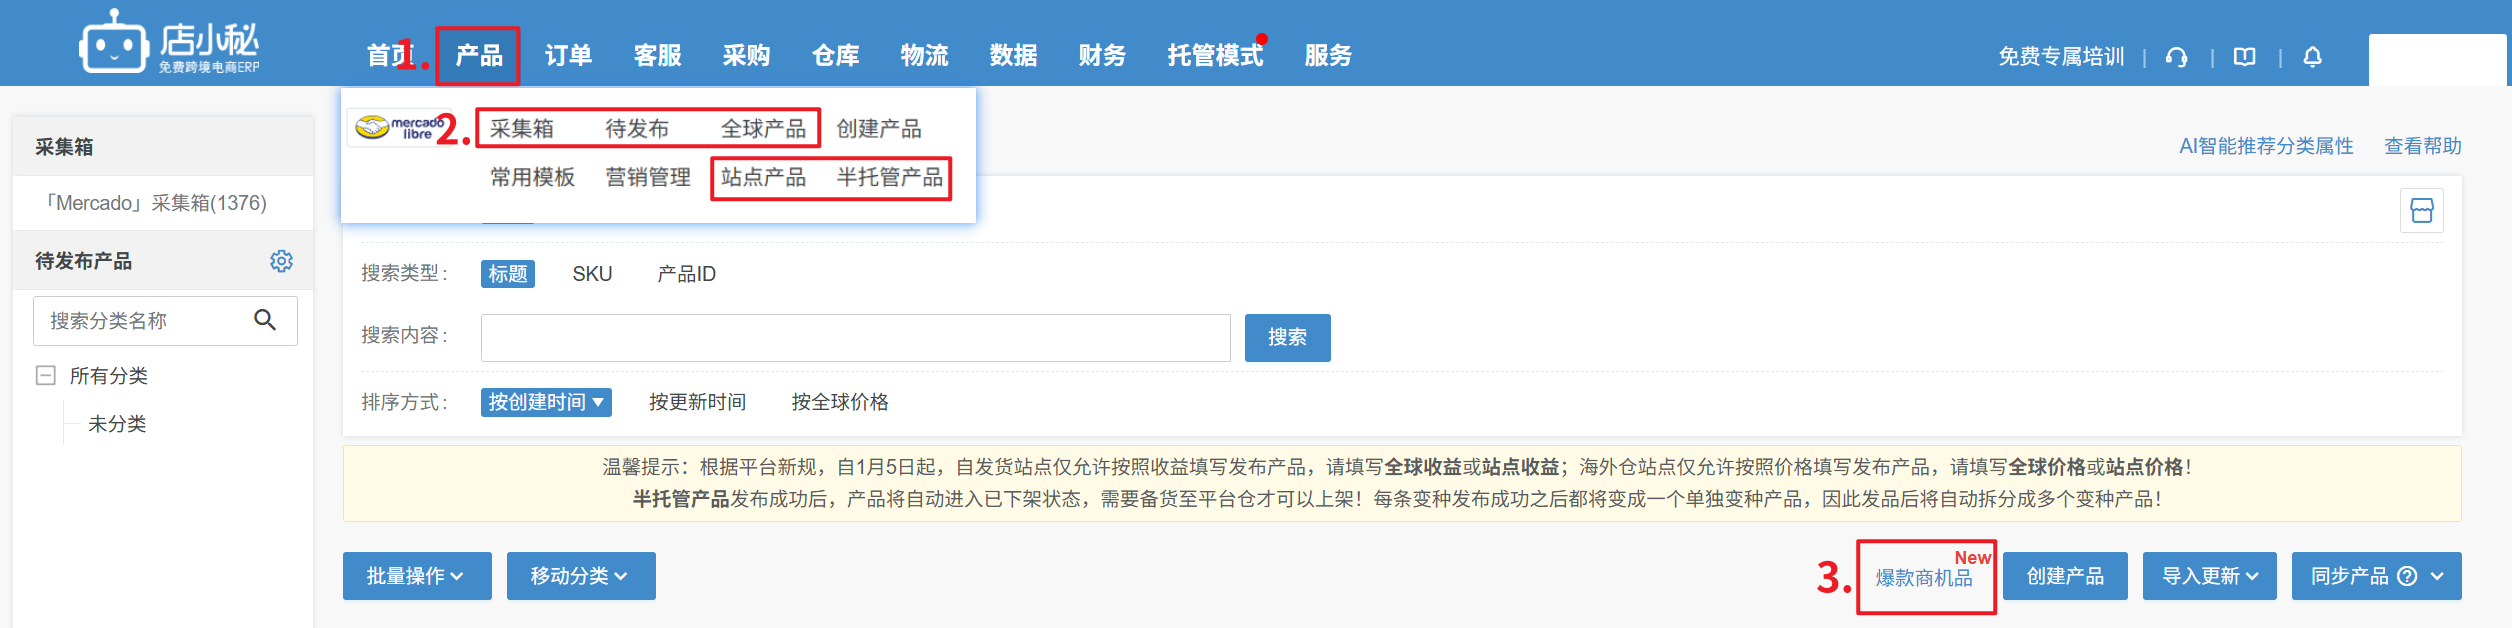Open the 服务 menu
The image size is (2512, 628).
click(x=1328, y=56)
